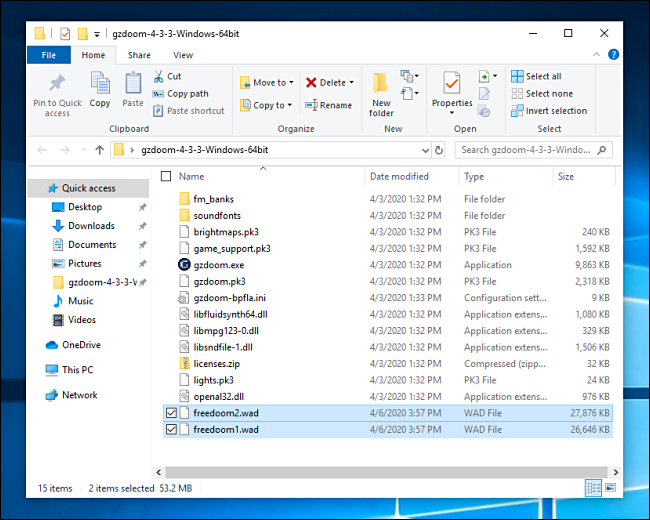Switch to the View ribbon tab
Screen dimensions: 650x520
[183, 55]
